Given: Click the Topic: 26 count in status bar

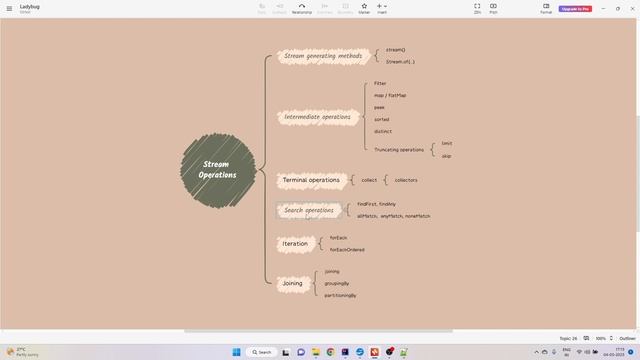Looking at the screenshot, I should coord(568,338).
